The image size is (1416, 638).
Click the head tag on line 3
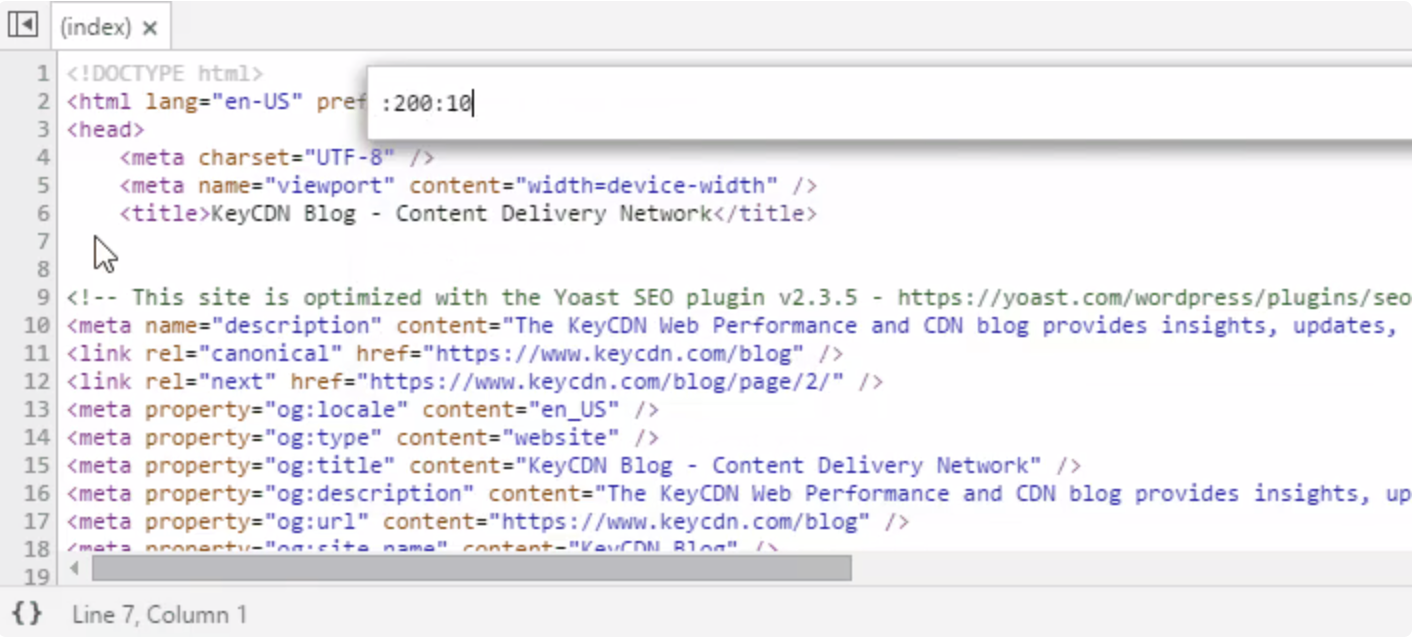coord(106,130)
